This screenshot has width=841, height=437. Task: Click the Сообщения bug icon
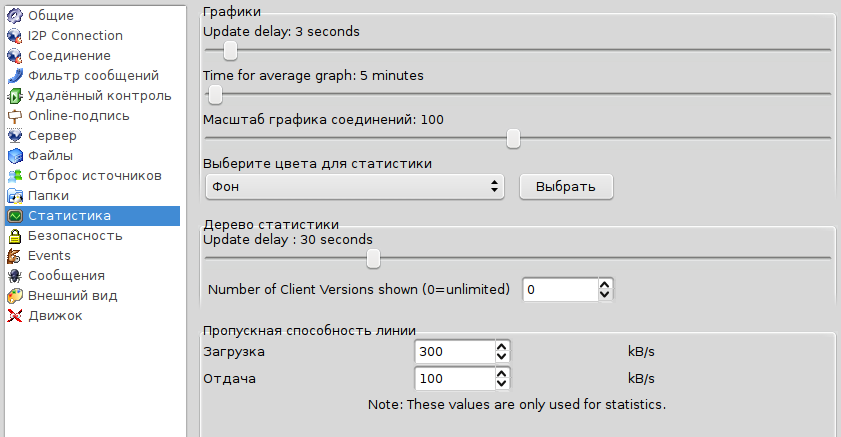pyautogui.click(x=14, y=276)
